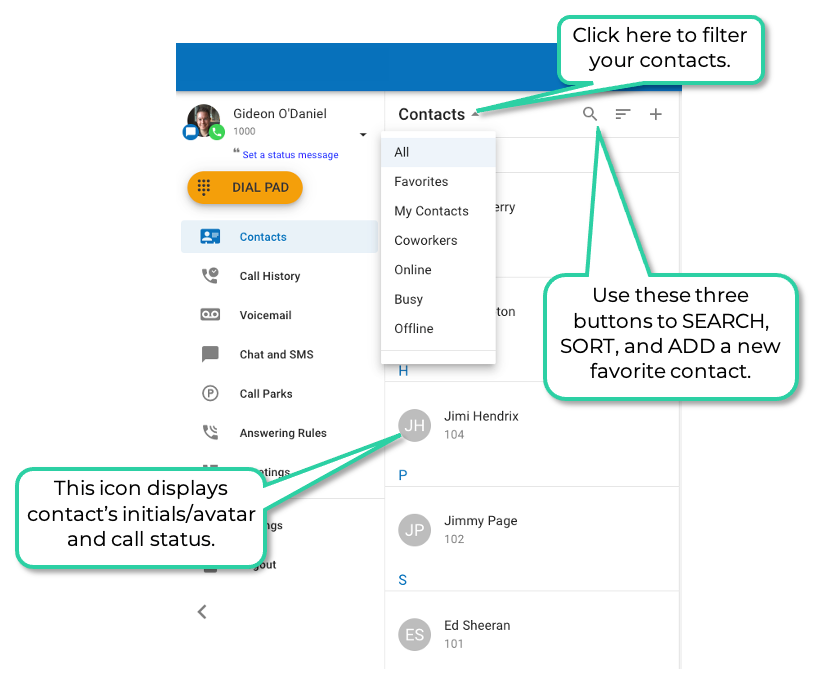The height and width of the screenshot is (680, 817).
Task: Click the dial pad grid icon
Action: click(204, 187)
